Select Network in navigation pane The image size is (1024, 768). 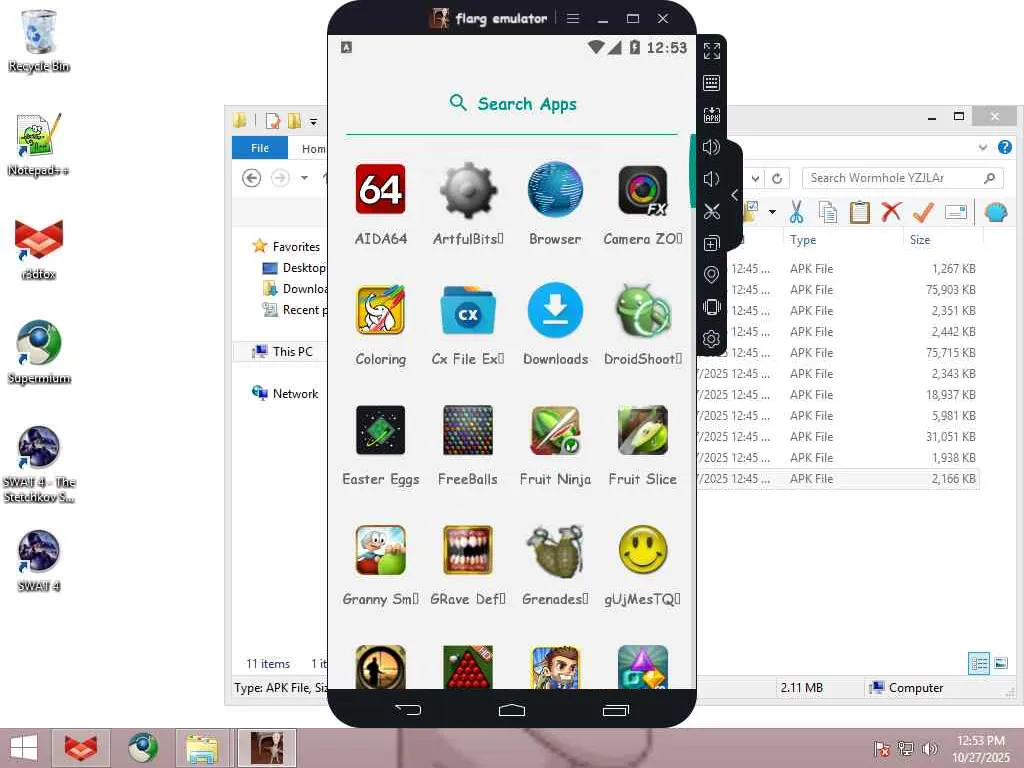(x=295, y=394)
